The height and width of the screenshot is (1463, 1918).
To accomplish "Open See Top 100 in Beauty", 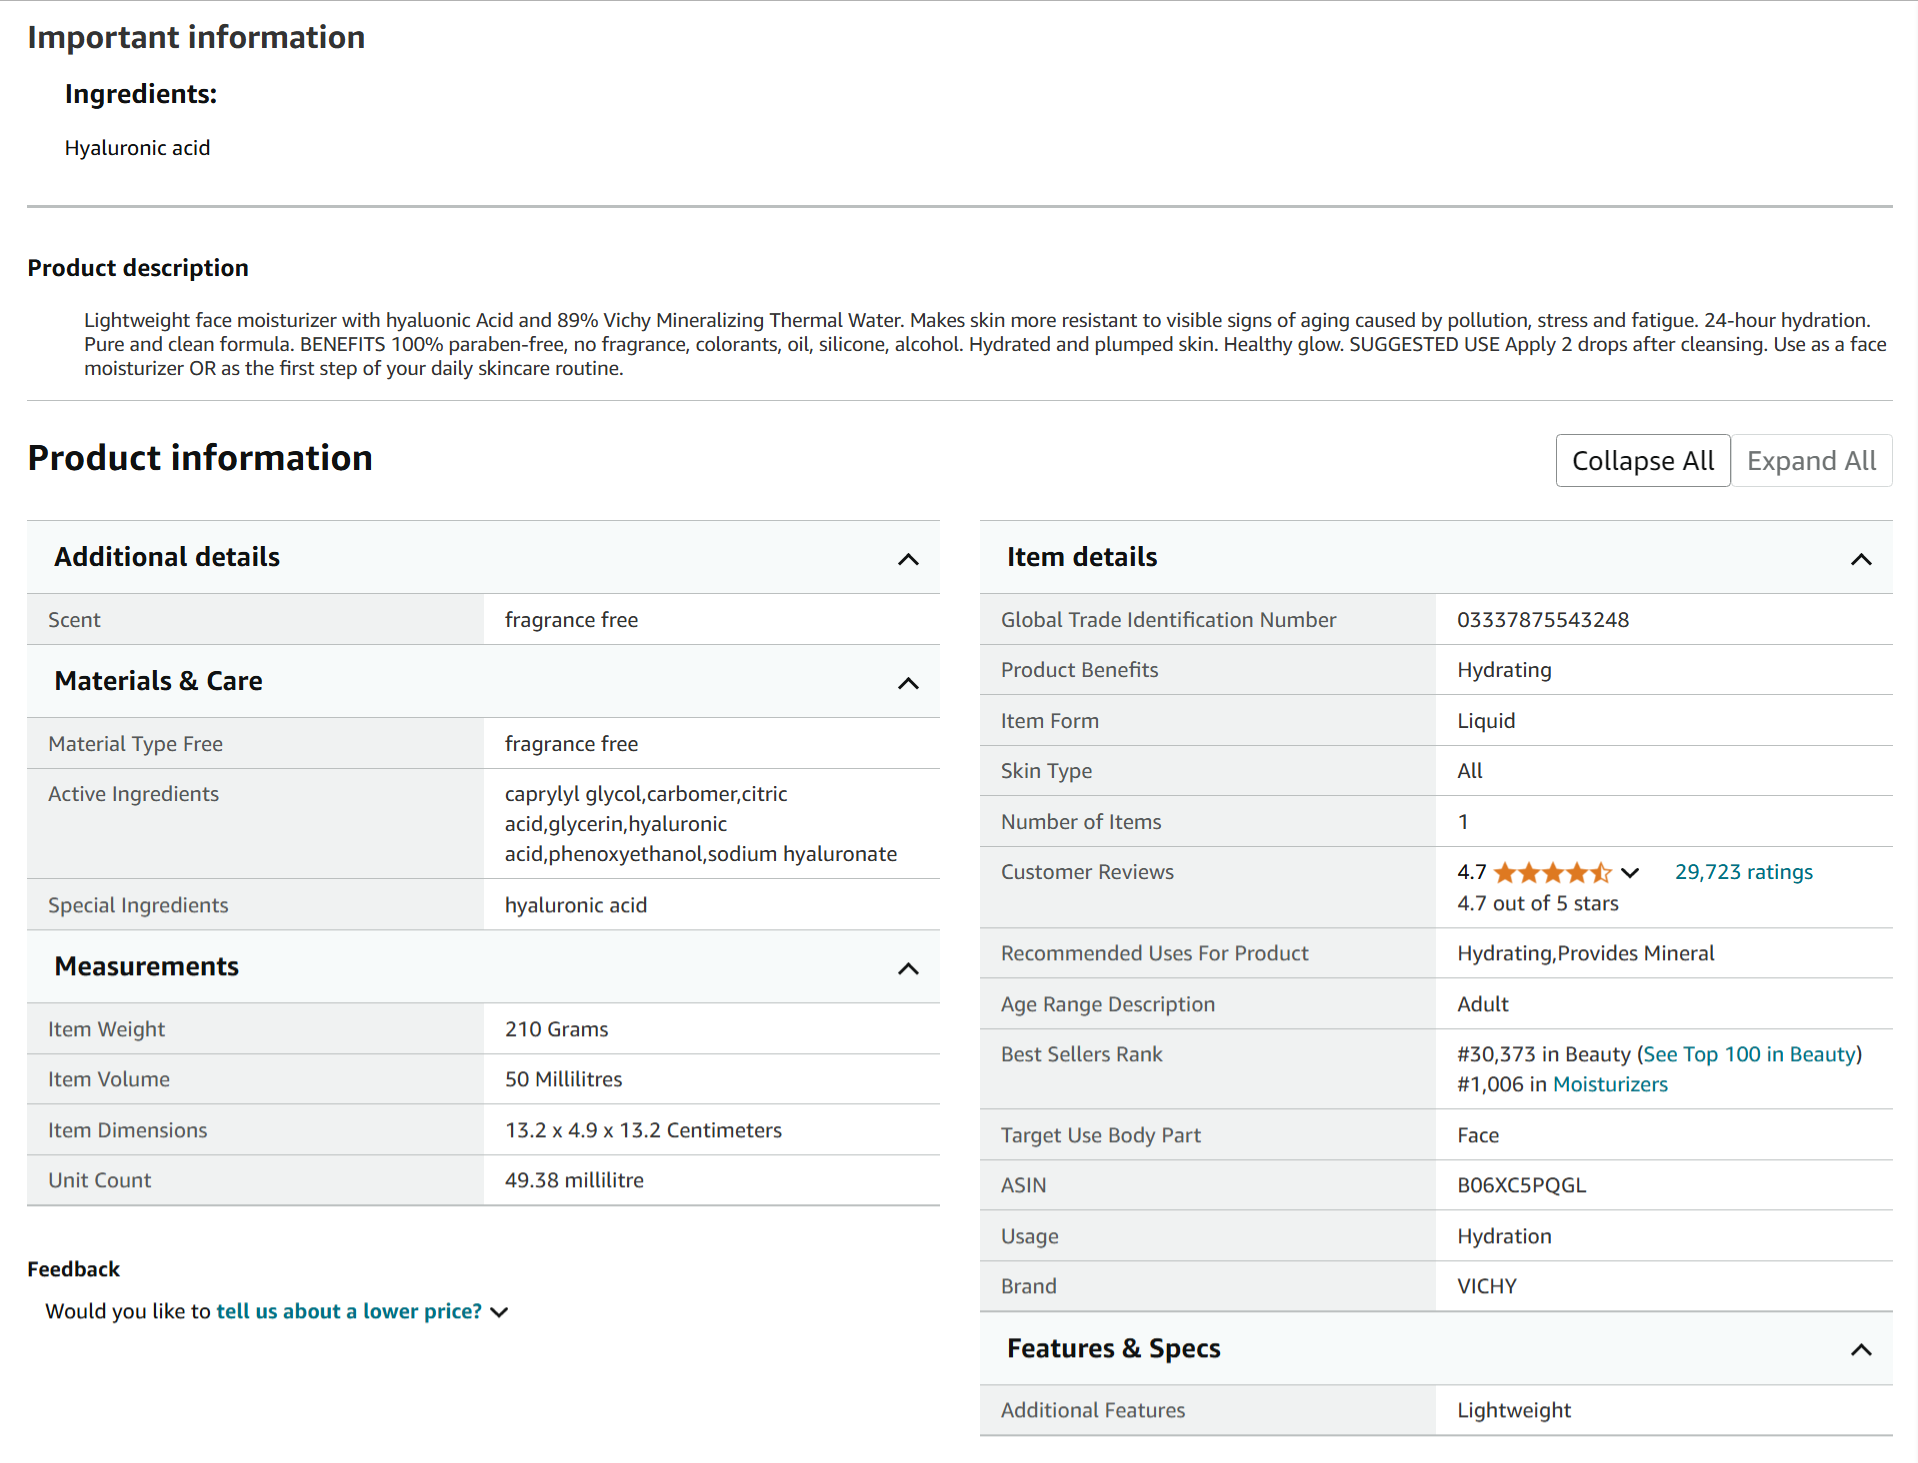I will (x=1749, y=1054).
